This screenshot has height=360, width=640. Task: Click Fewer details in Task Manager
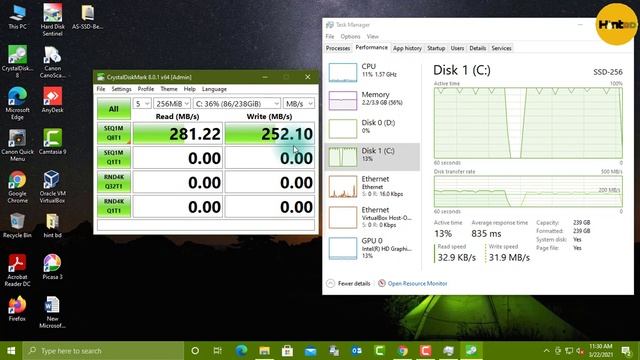349,283
